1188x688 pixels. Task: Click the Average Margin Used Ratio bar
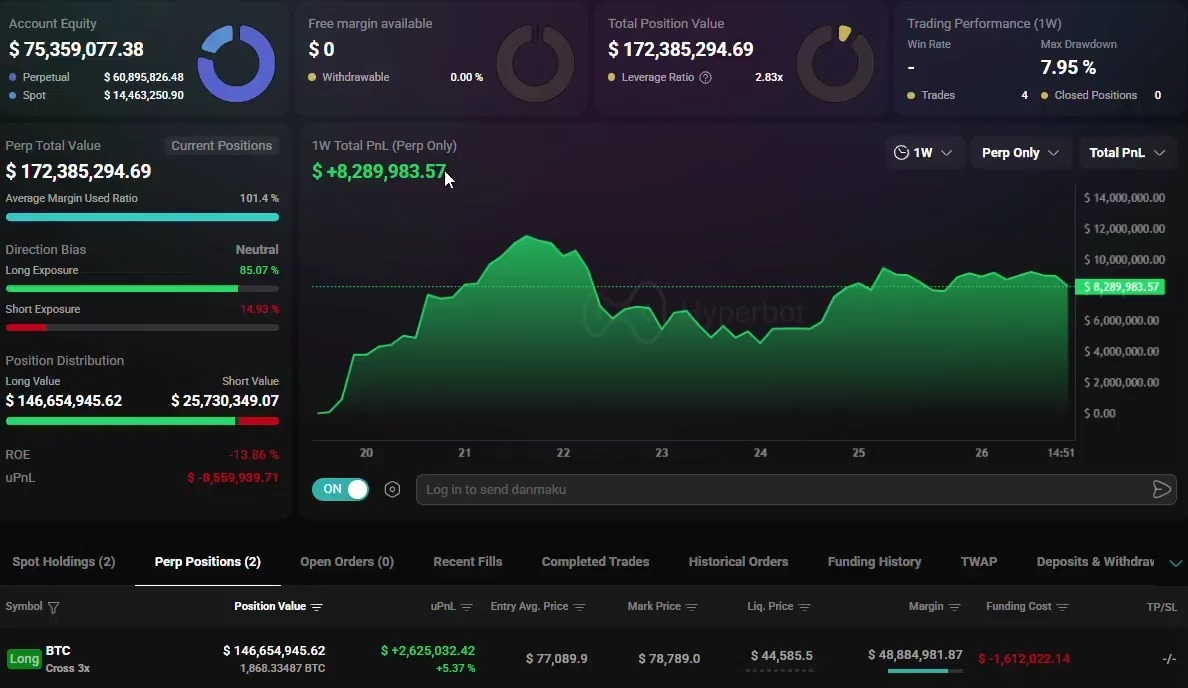pyautogui.click(x=142, y=217)
